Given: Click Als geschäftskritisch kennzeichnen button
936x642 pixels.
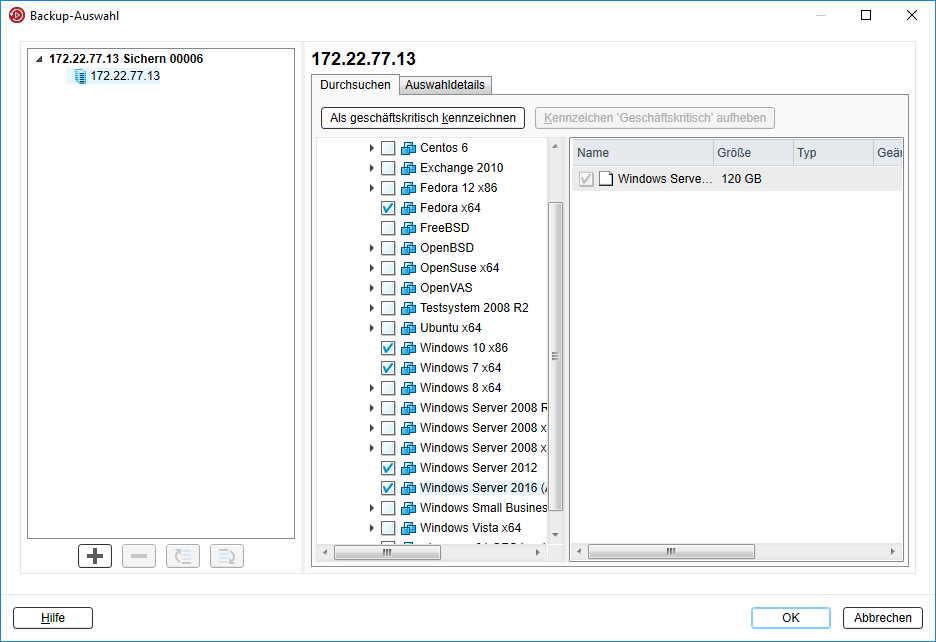Looking at the screenshot, I should (x=423, y=118).
